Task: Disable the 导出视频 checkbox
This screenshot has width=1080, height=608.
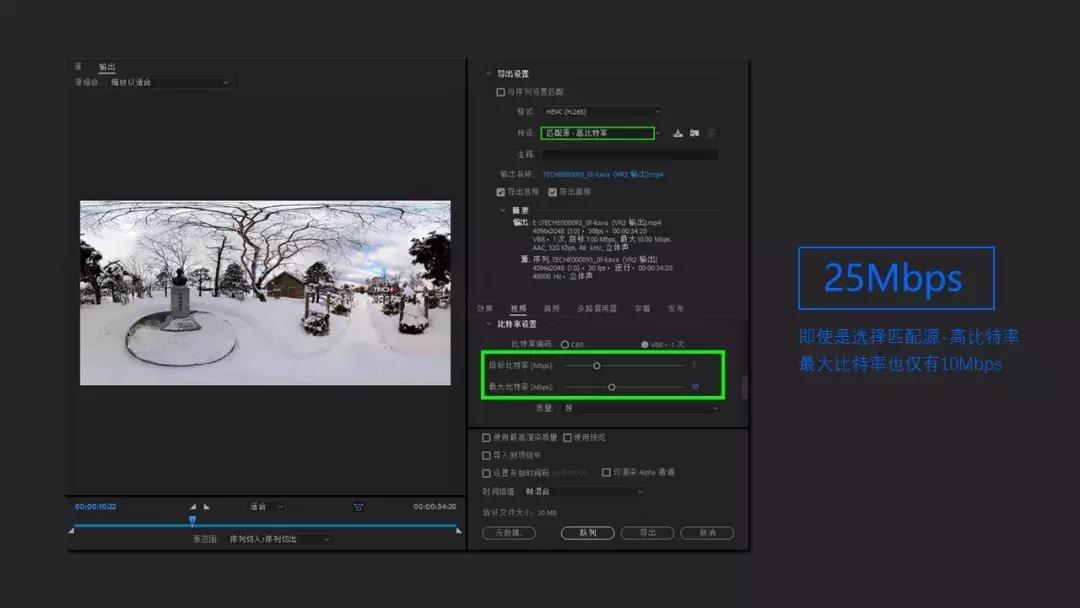Action: coord(499,191)
